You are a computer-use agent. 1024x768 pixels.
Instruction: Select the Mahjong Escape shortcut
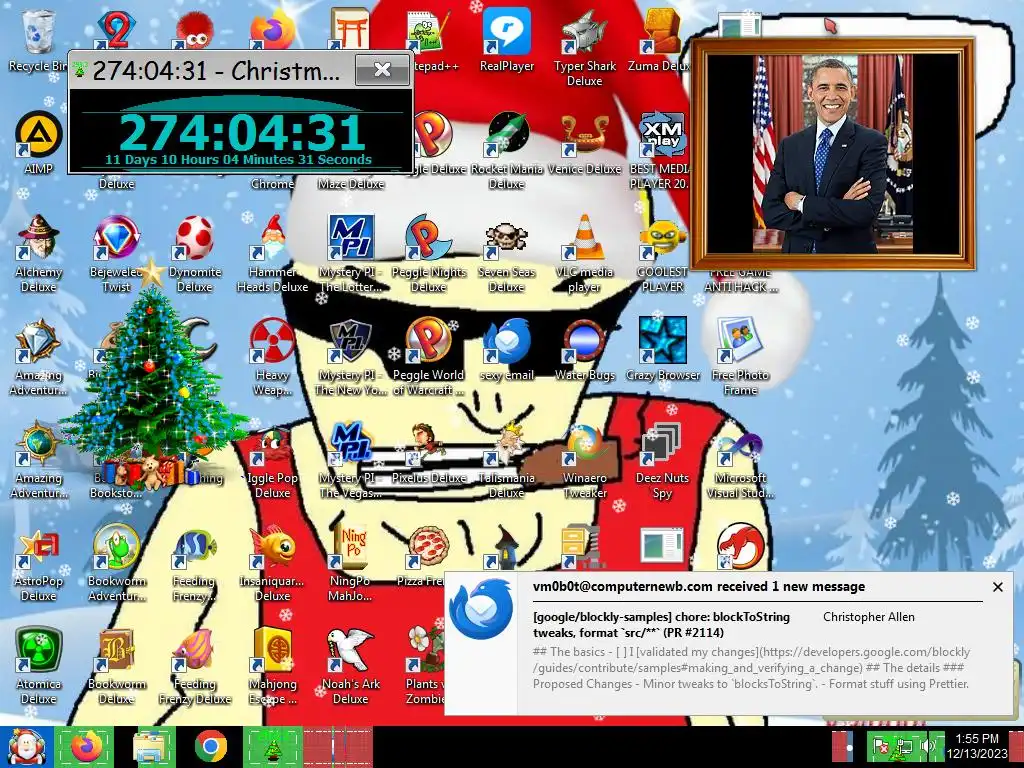(x=272, y=666)
